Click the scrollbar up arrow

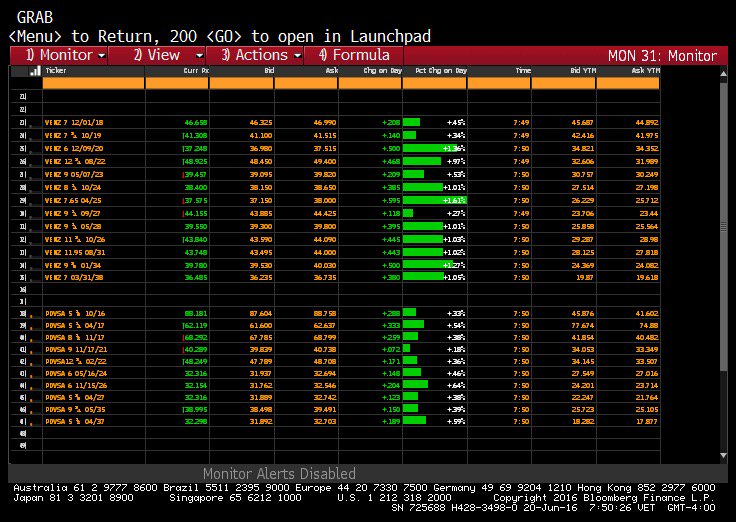click(723, 74)
